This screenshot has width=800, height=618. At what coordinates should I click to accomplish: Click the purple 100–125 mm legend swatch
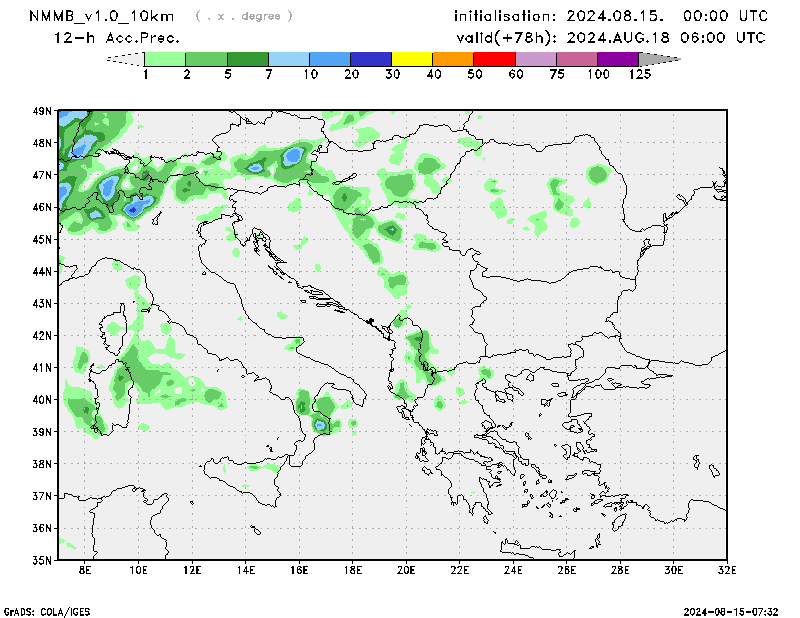[x=618, y=59]
